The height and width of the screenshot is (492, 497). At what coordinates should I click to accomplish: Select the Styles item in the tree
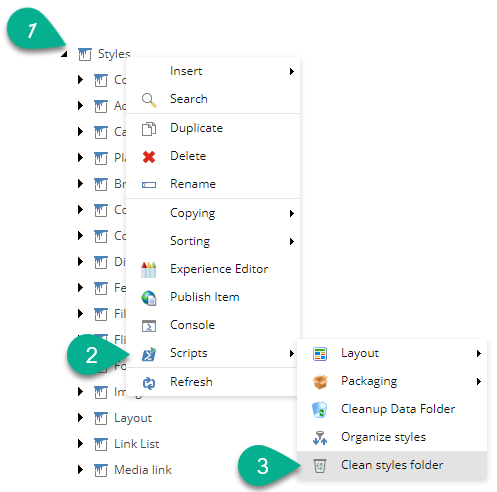(x=114, y=54)
